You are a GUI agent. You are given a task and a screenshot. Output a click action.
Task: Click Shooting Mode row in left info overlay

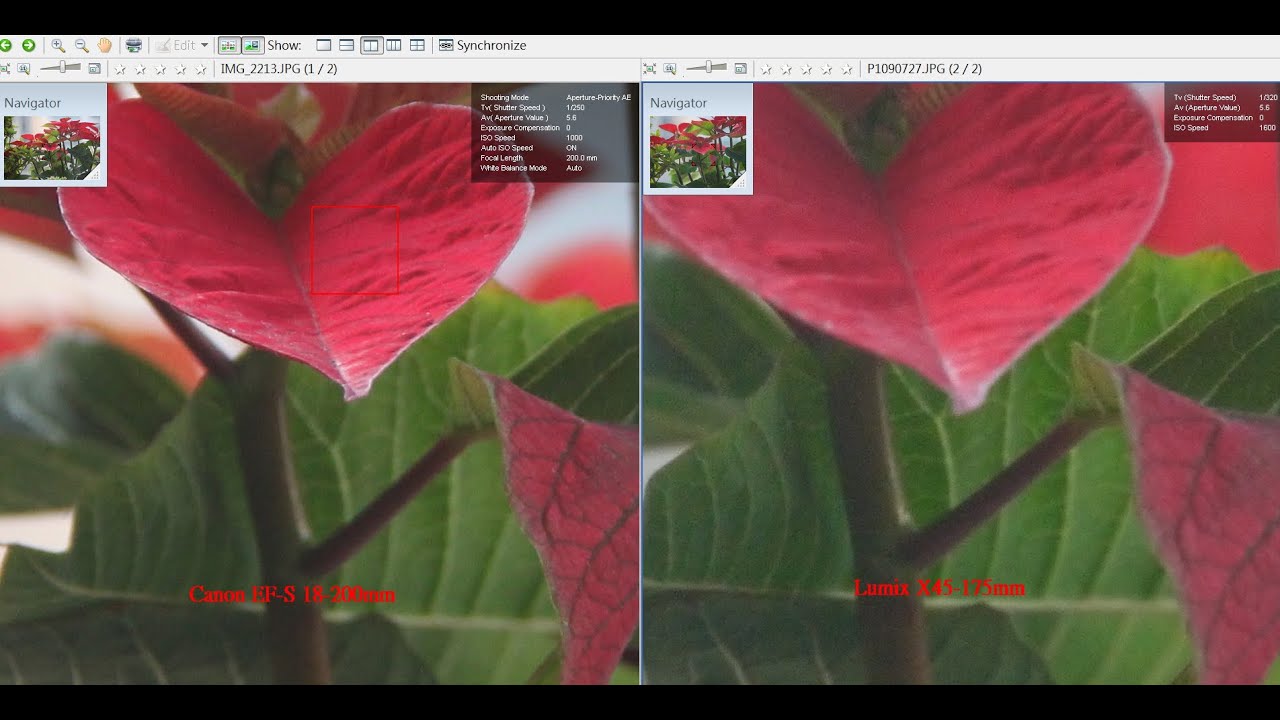point(556,98)
